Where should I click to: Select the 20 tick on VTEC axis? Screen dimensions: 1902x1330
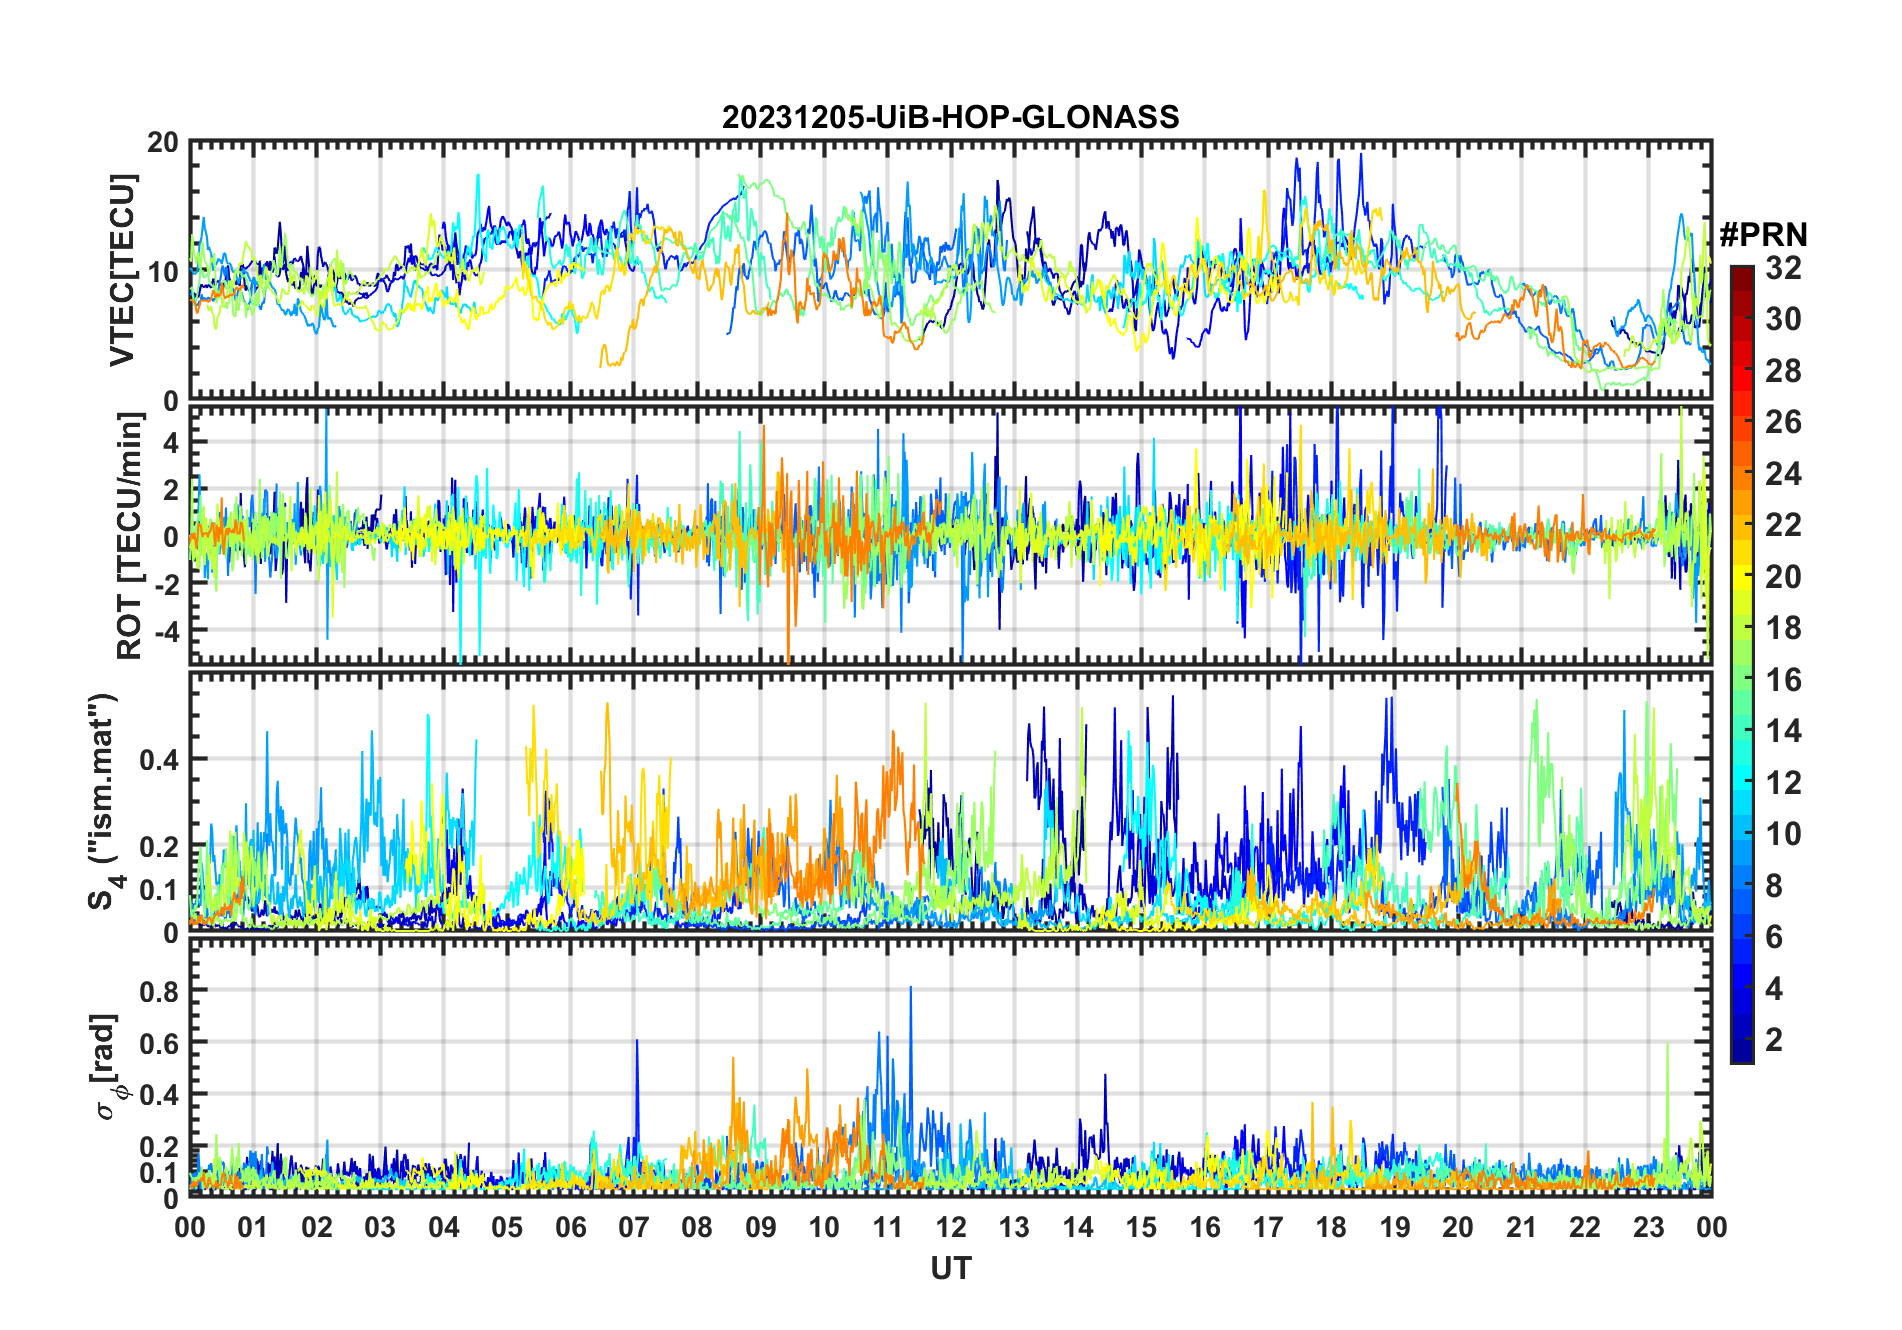click(163, 143)
